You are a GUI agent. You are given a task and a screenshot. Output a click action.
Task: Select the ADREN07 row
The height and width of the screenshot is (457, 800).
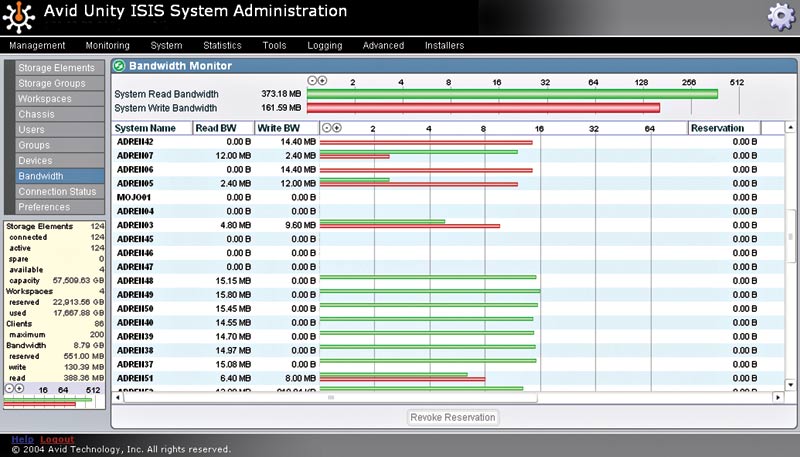point(448,156)
